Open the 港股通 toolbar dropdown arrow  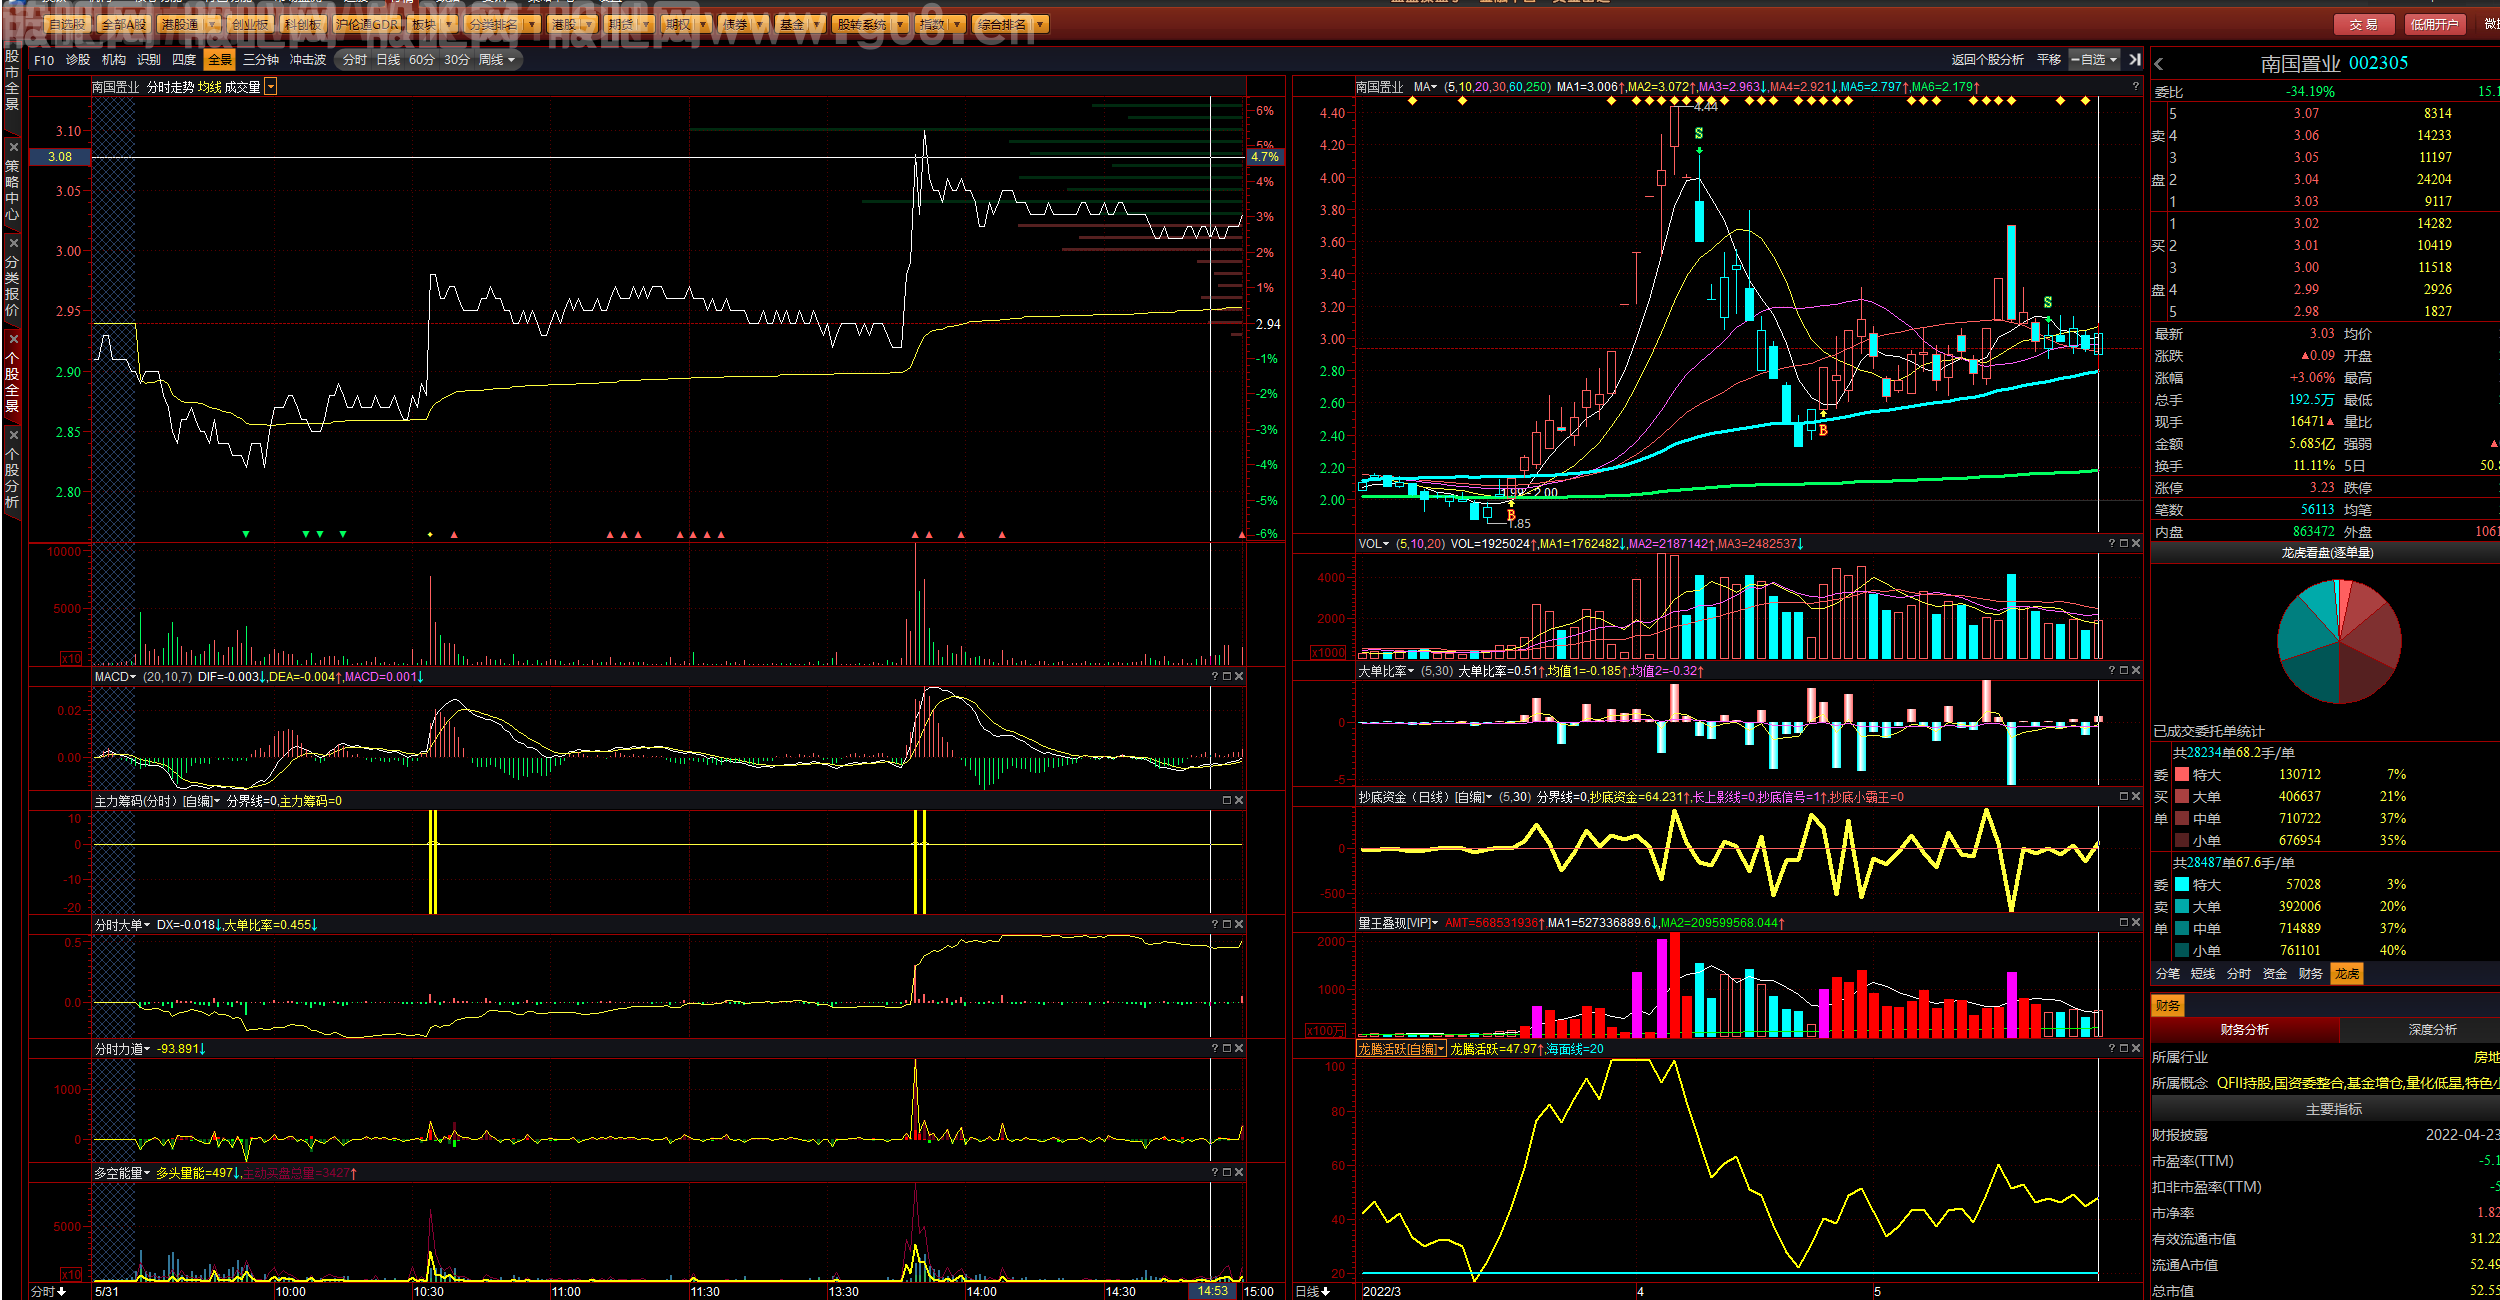pyautogui.click(x=212, y=24)
